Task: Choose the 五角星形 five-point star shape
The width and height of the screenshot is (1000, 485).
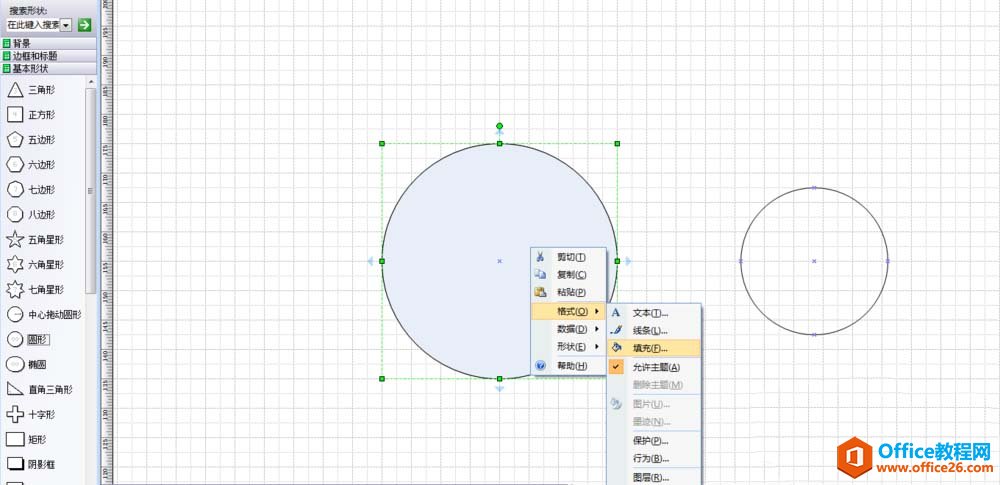Action: point(16,240)
